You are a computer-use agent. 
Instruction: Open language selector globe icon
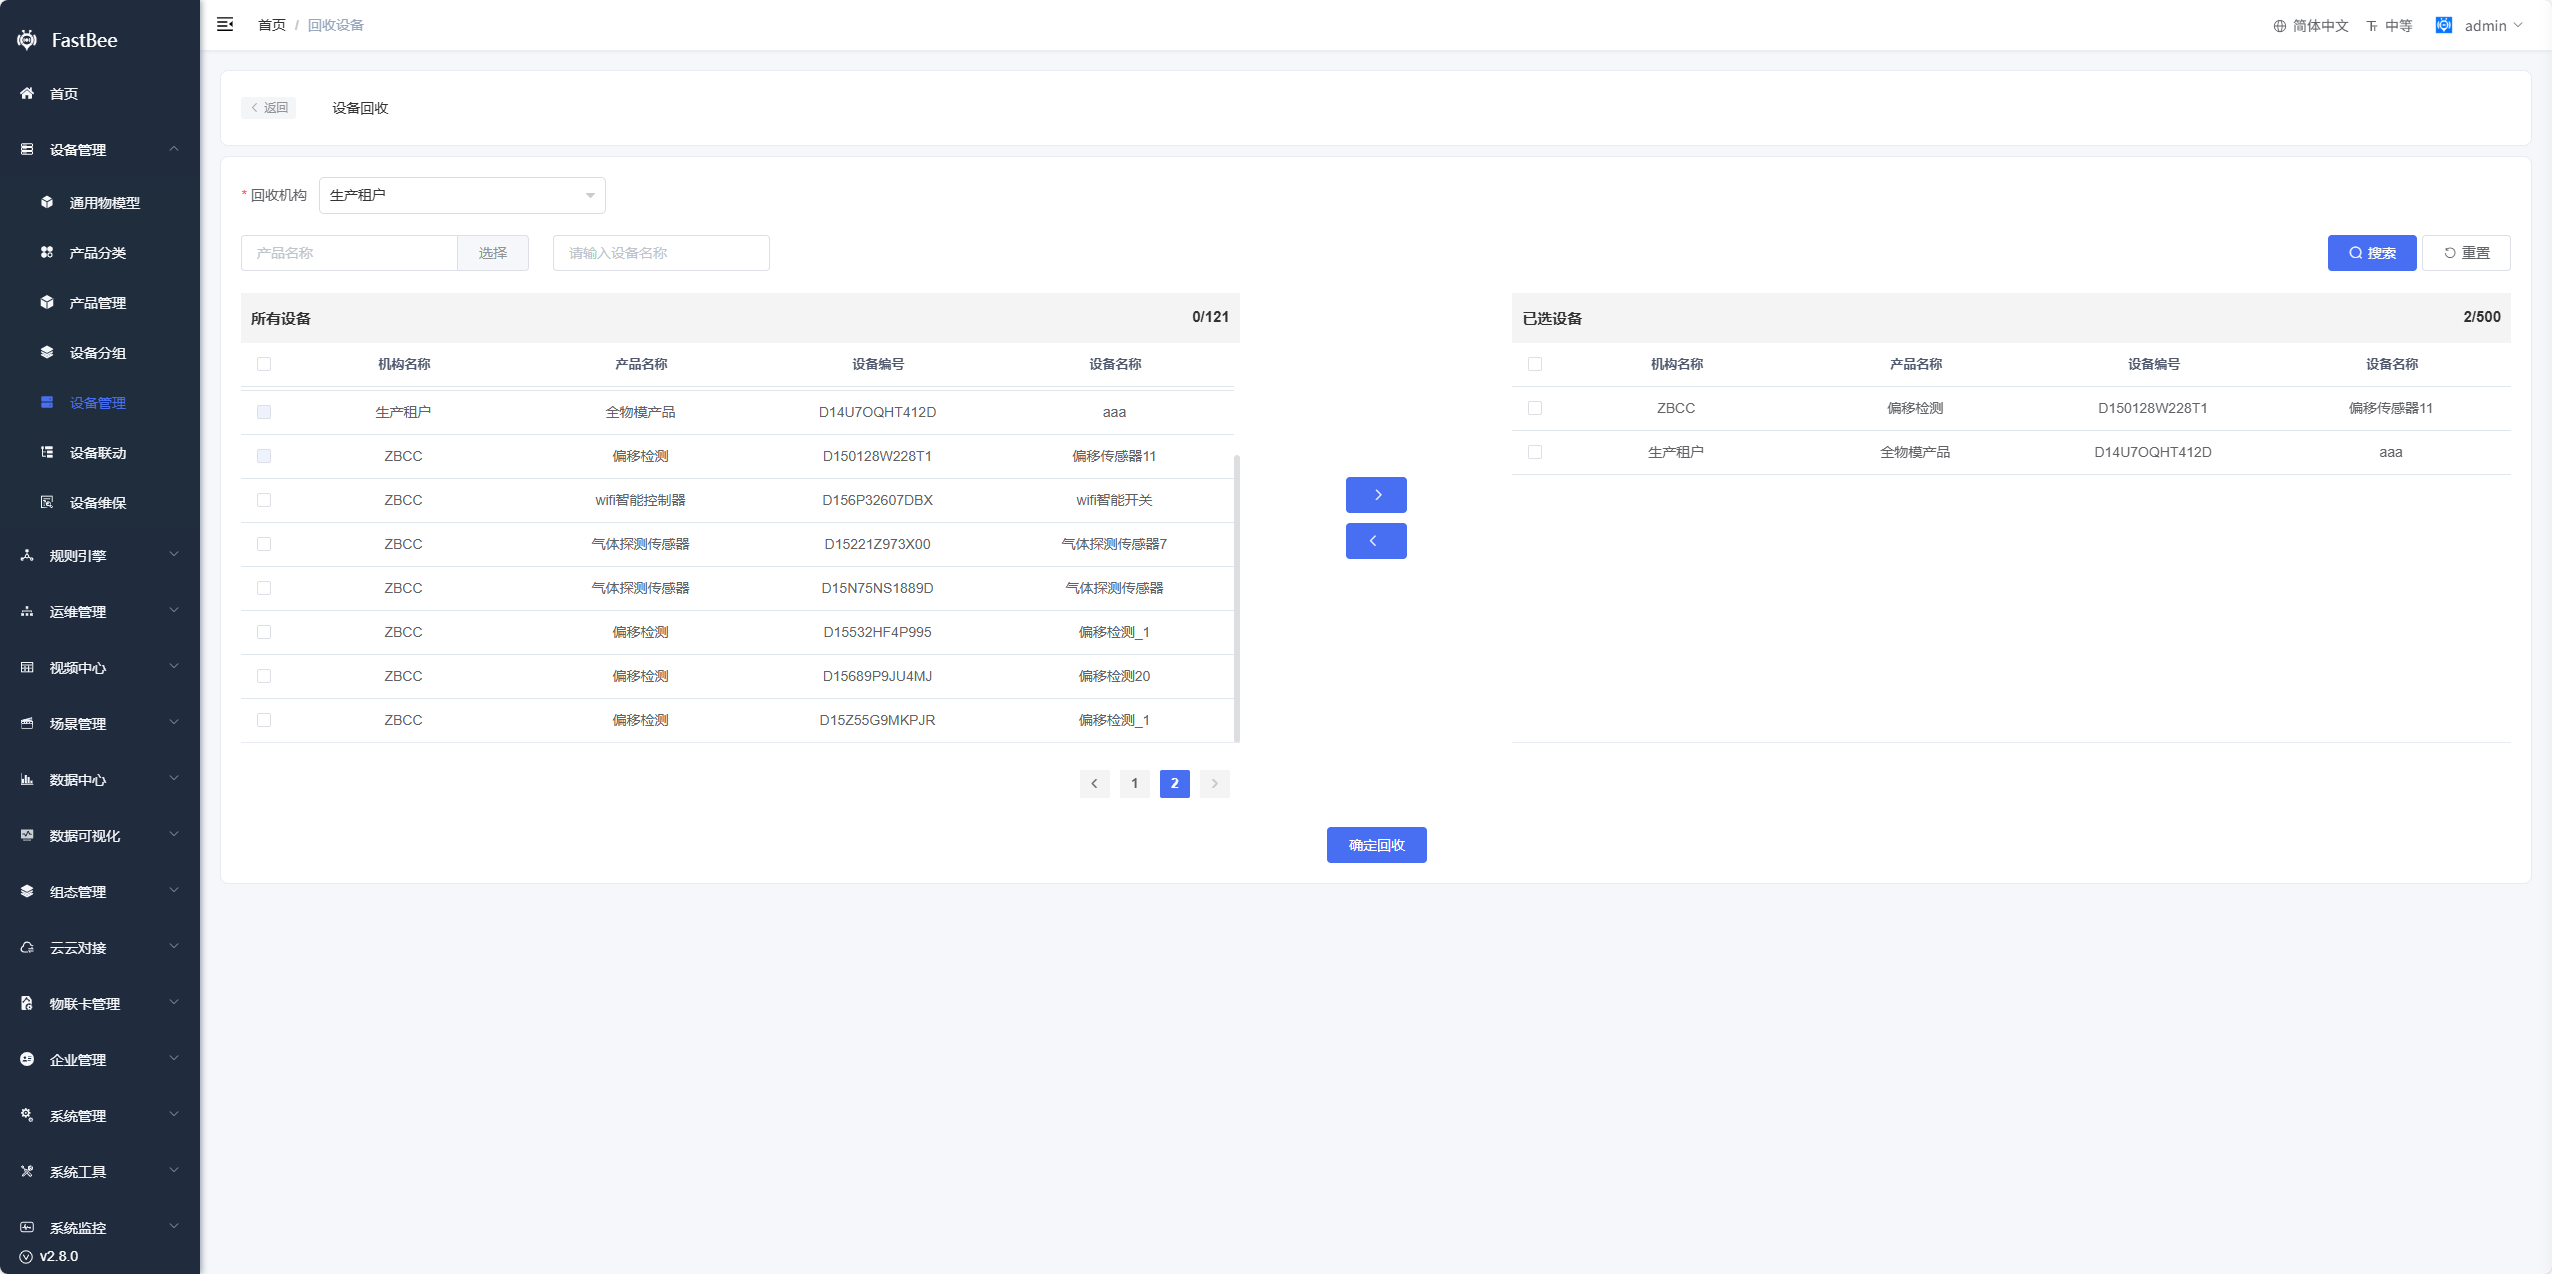[x=2279, y=26]
